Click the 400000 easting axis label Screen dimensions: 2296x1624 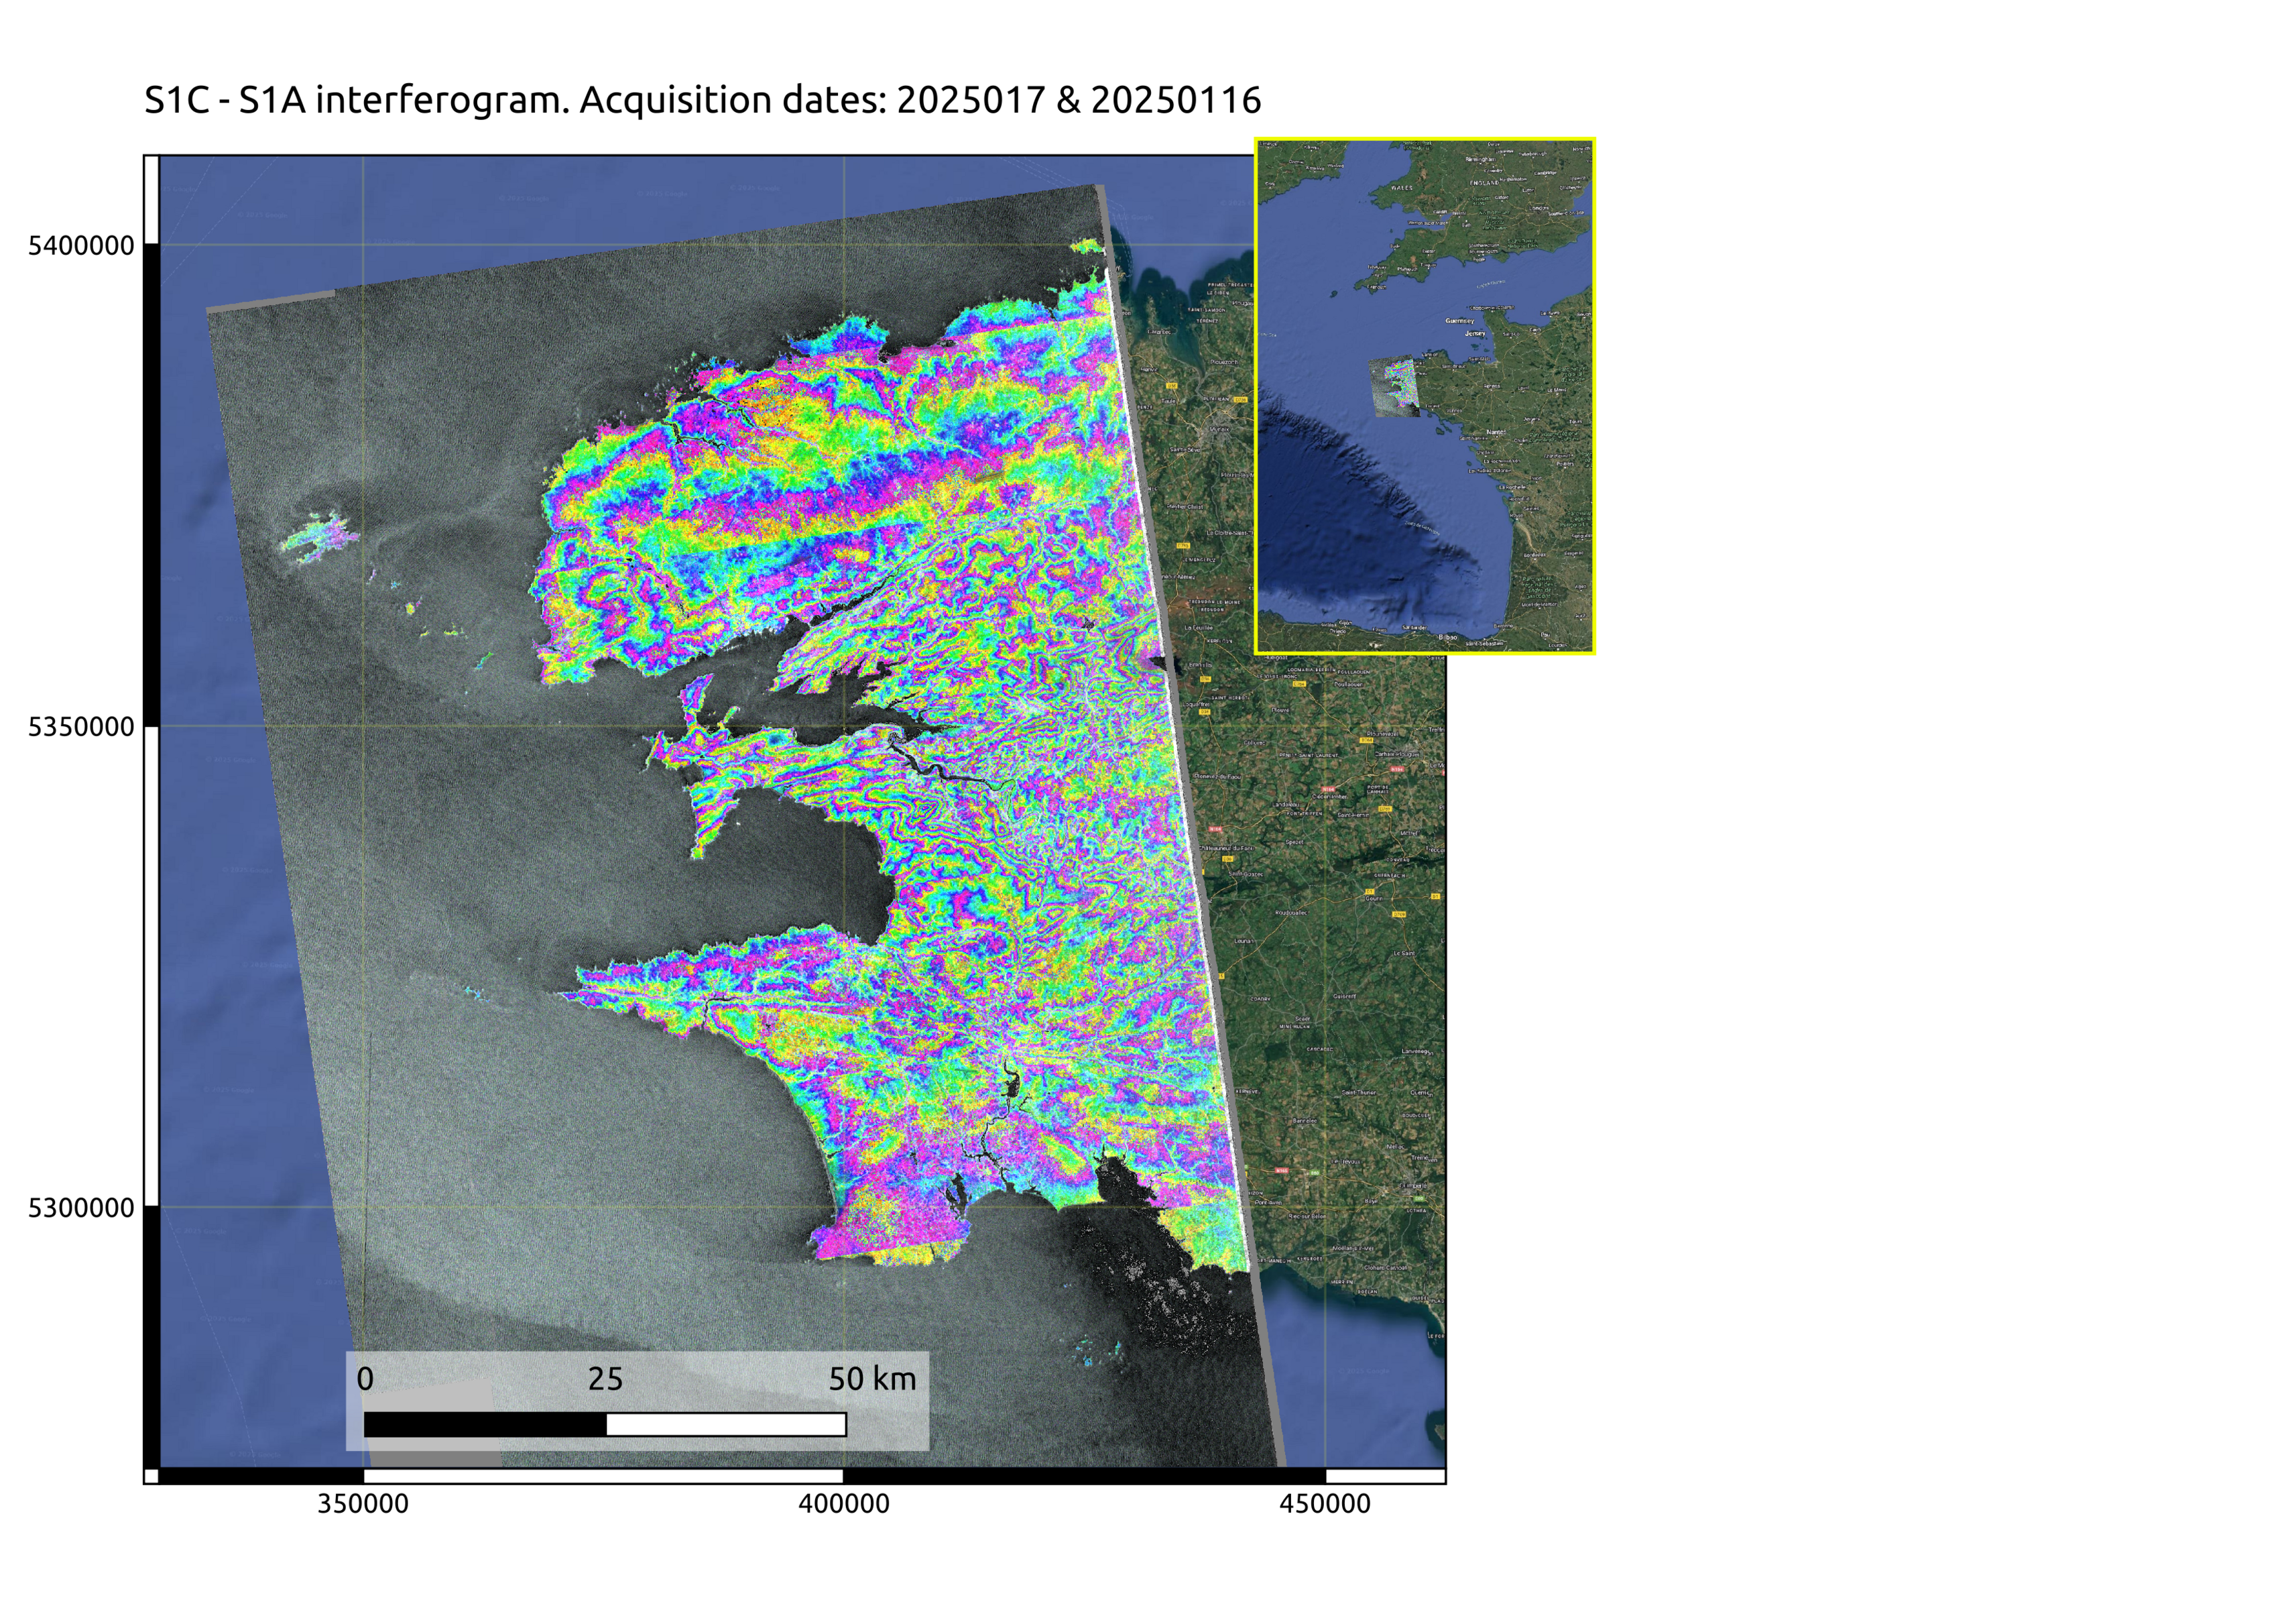[844, 1504]
